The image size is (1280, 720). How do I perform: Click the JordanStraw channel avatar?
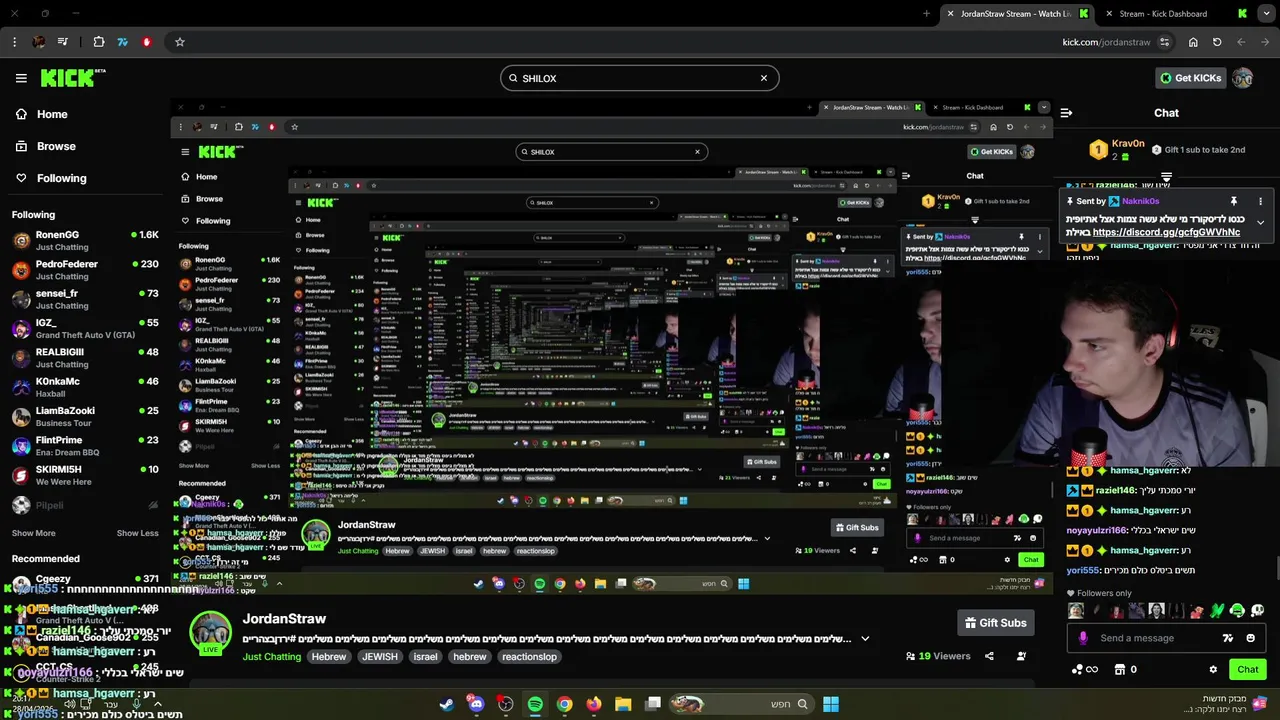[x=211, y=633]
